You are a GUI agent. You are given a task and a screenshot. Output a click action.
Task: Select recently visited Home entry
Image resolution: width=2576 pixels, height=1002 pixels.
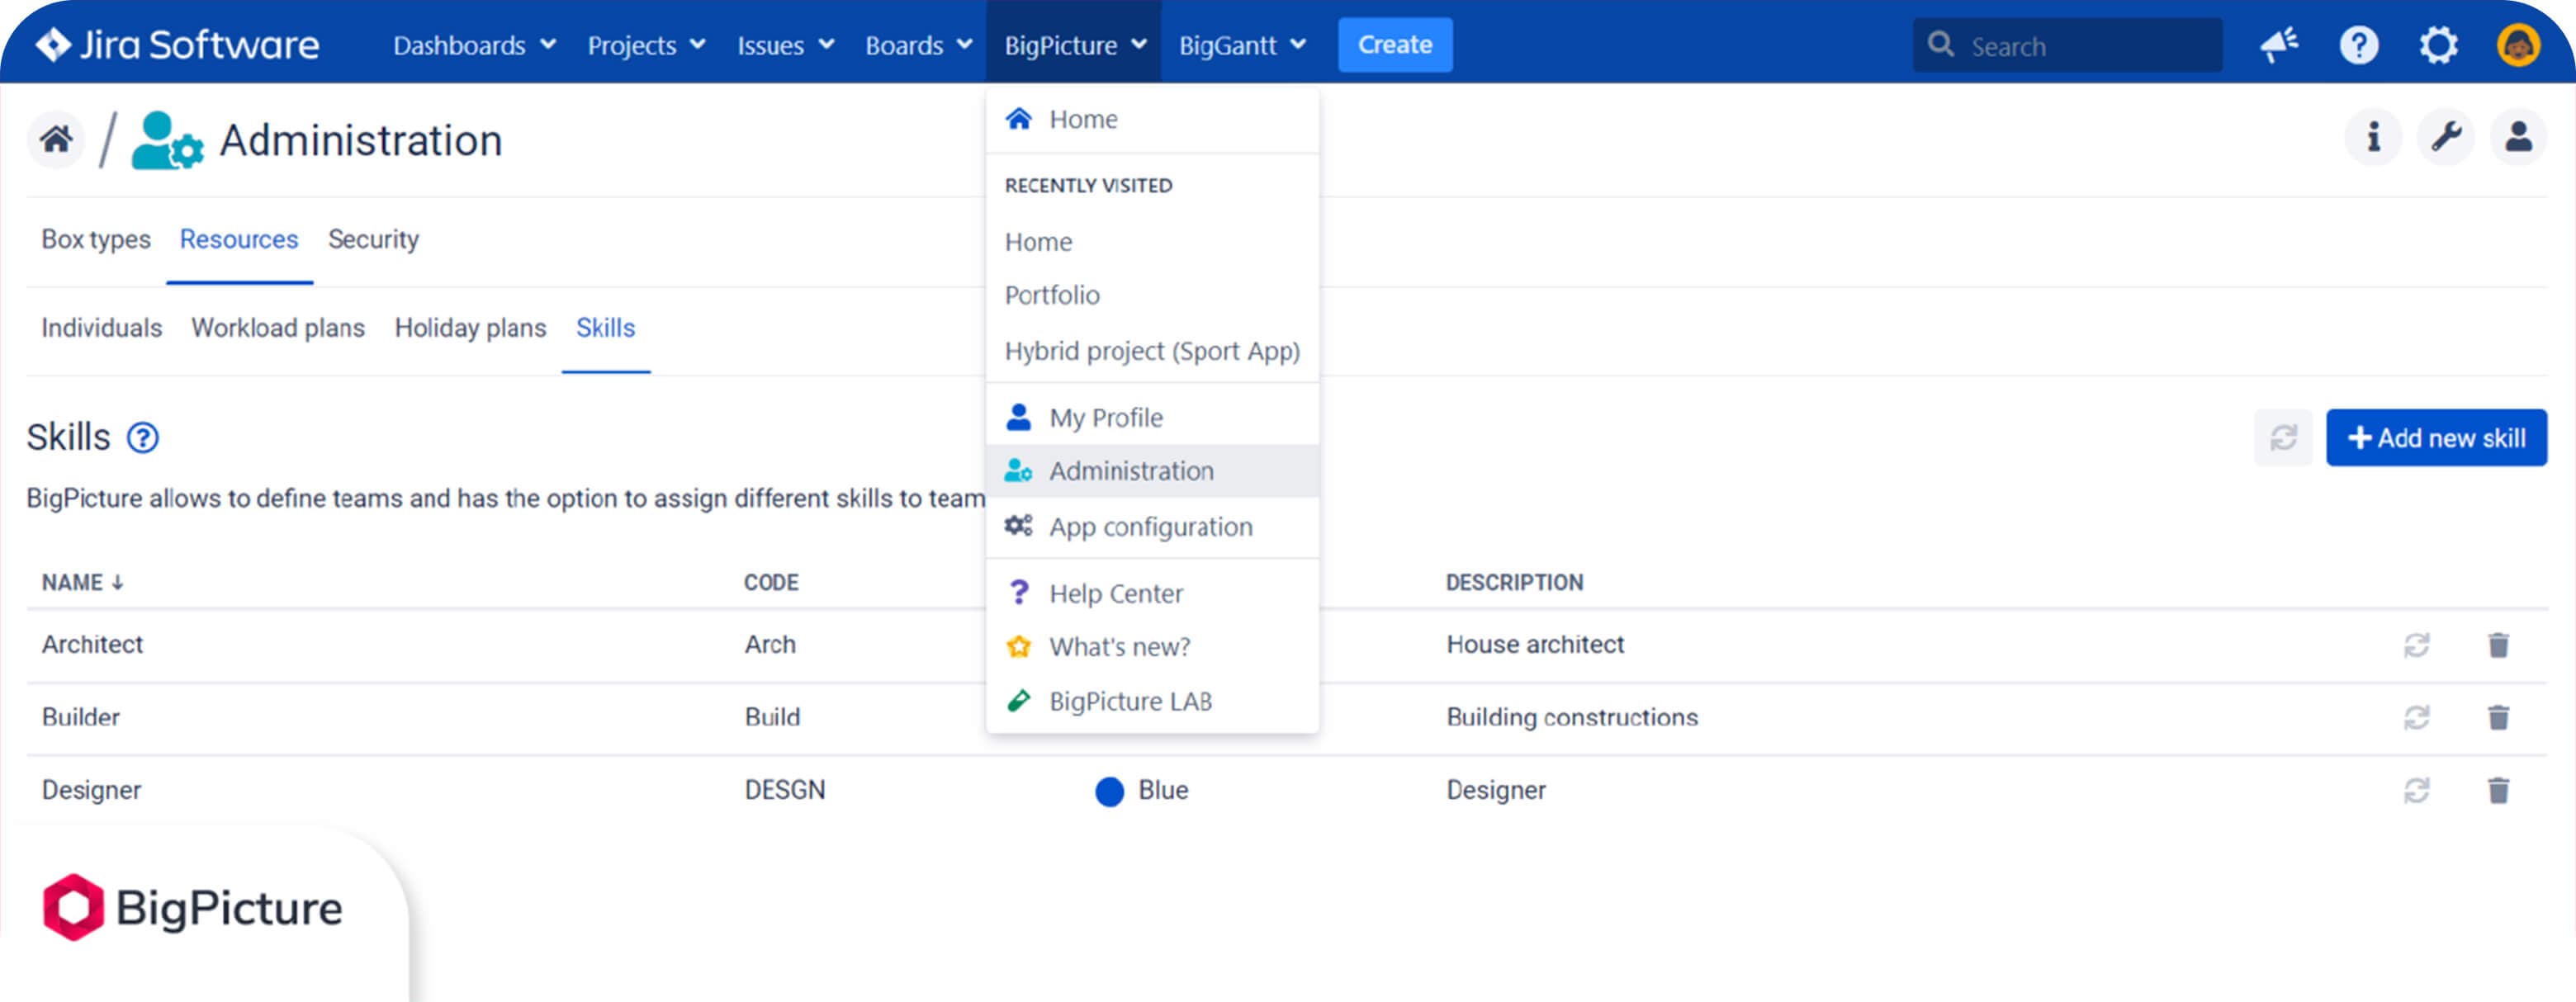[1152, 241]
